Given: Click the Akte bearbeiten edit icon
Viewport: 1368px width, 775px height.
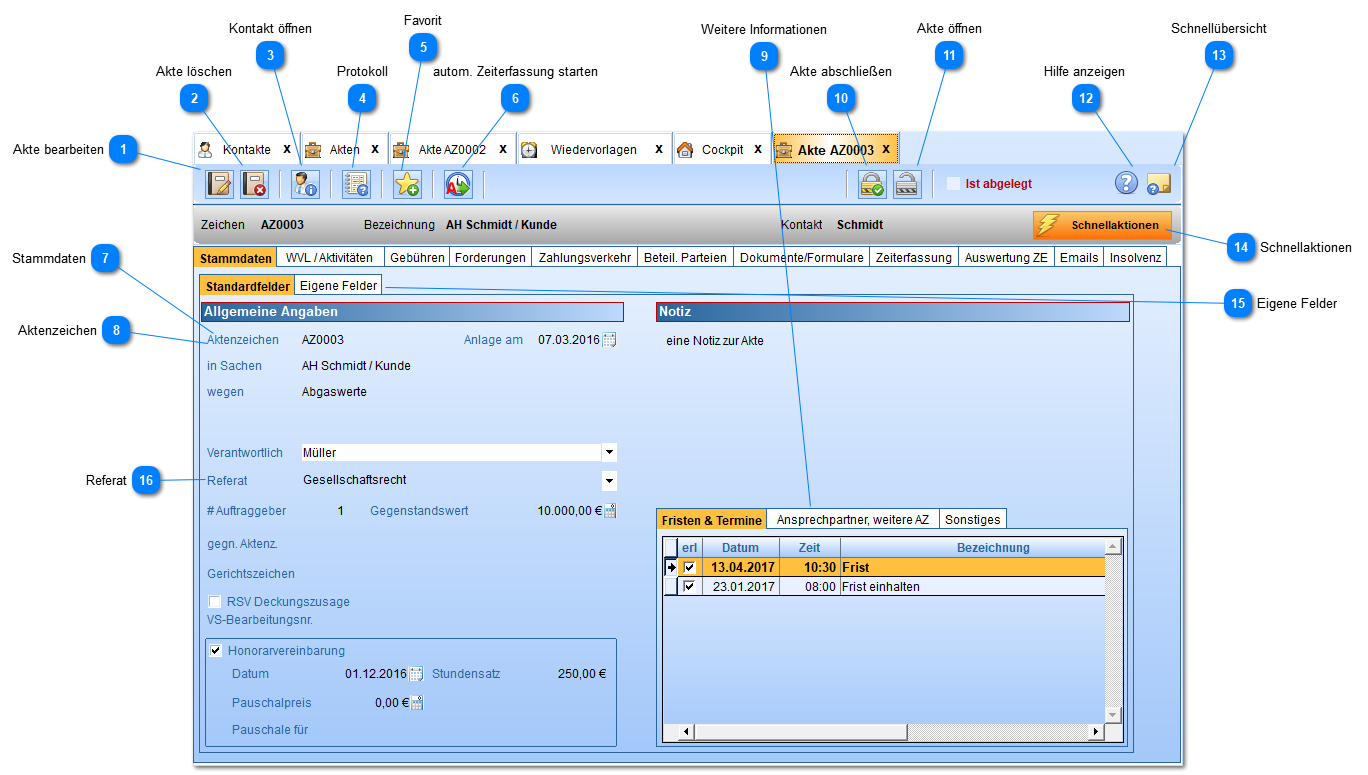Looking at the screenshot, I should pos(219,184).
